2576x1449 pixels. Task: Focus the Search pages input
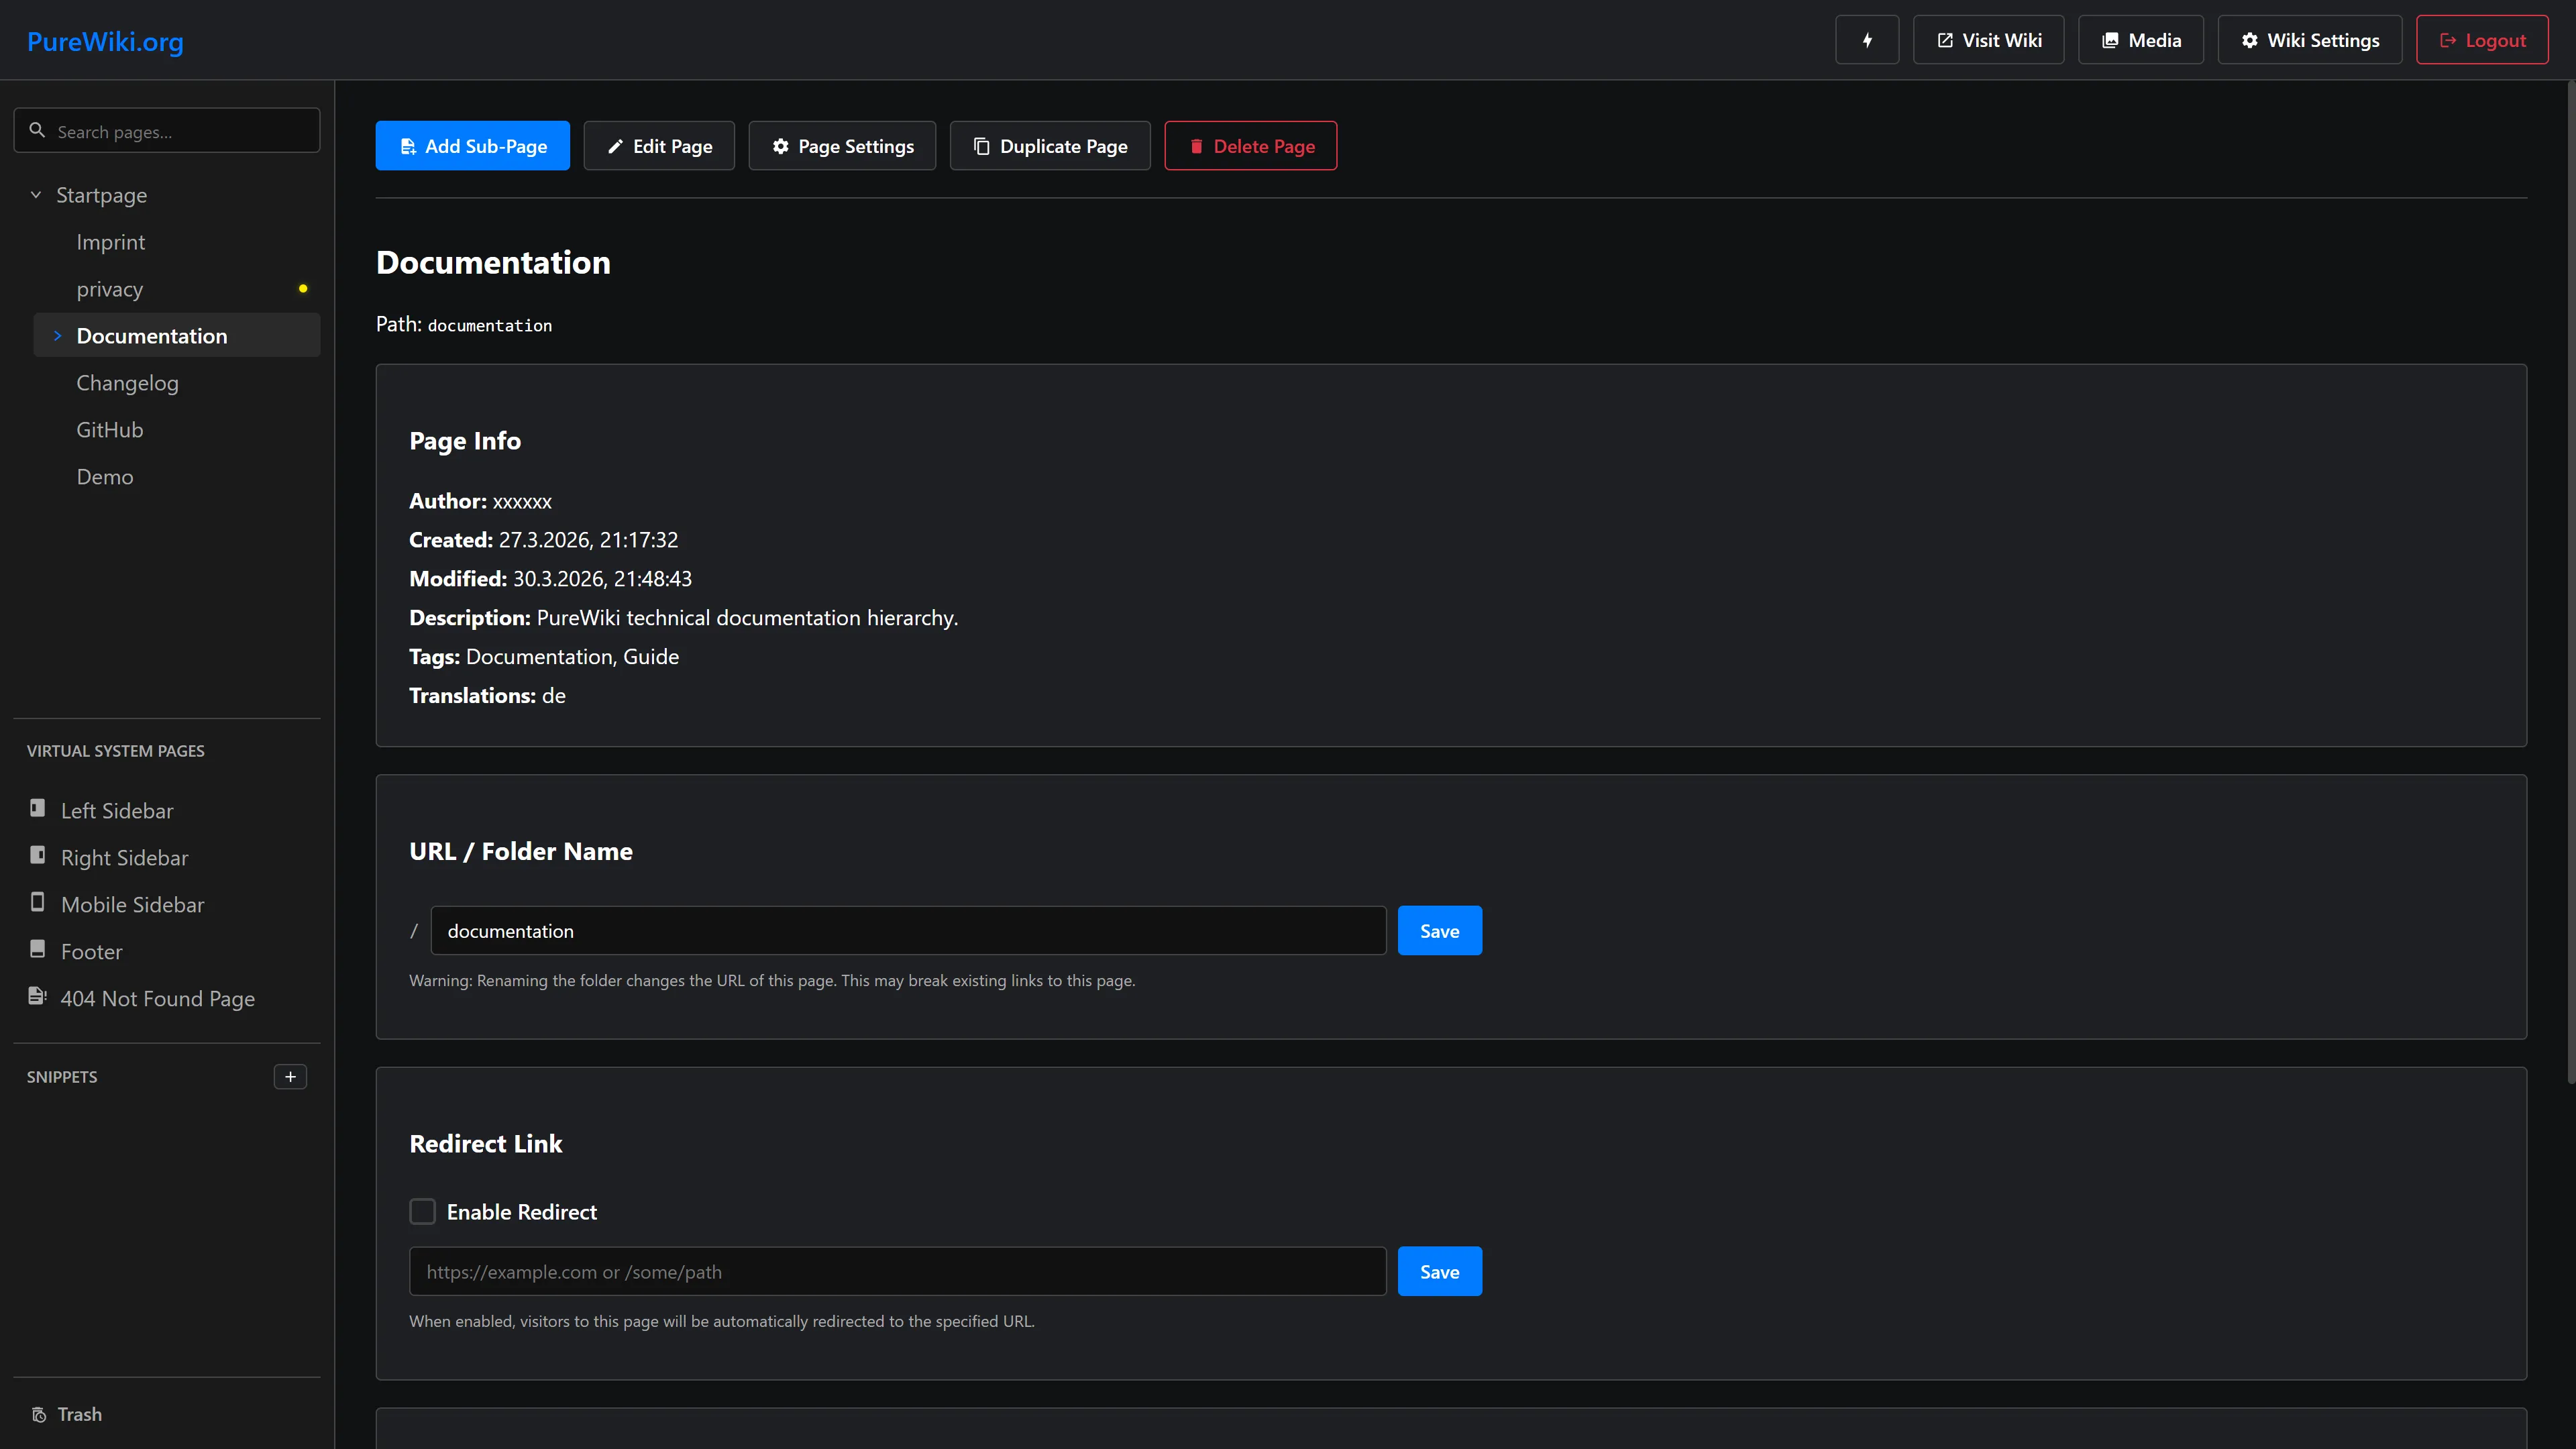(x=167, y=131)
